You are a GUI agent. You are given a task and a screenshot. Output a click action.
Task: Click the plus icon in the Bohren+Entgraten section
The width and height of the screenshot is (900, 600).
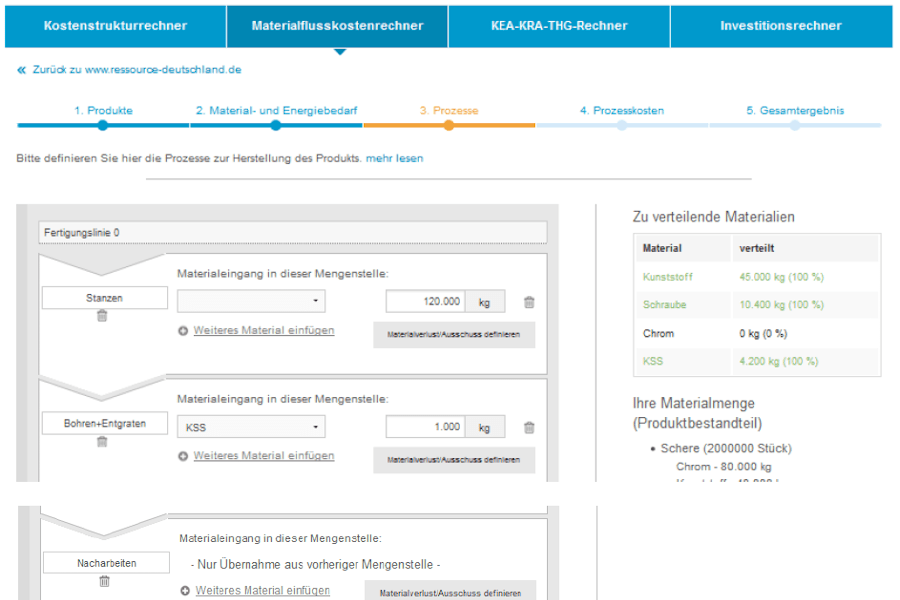point(184,456)
